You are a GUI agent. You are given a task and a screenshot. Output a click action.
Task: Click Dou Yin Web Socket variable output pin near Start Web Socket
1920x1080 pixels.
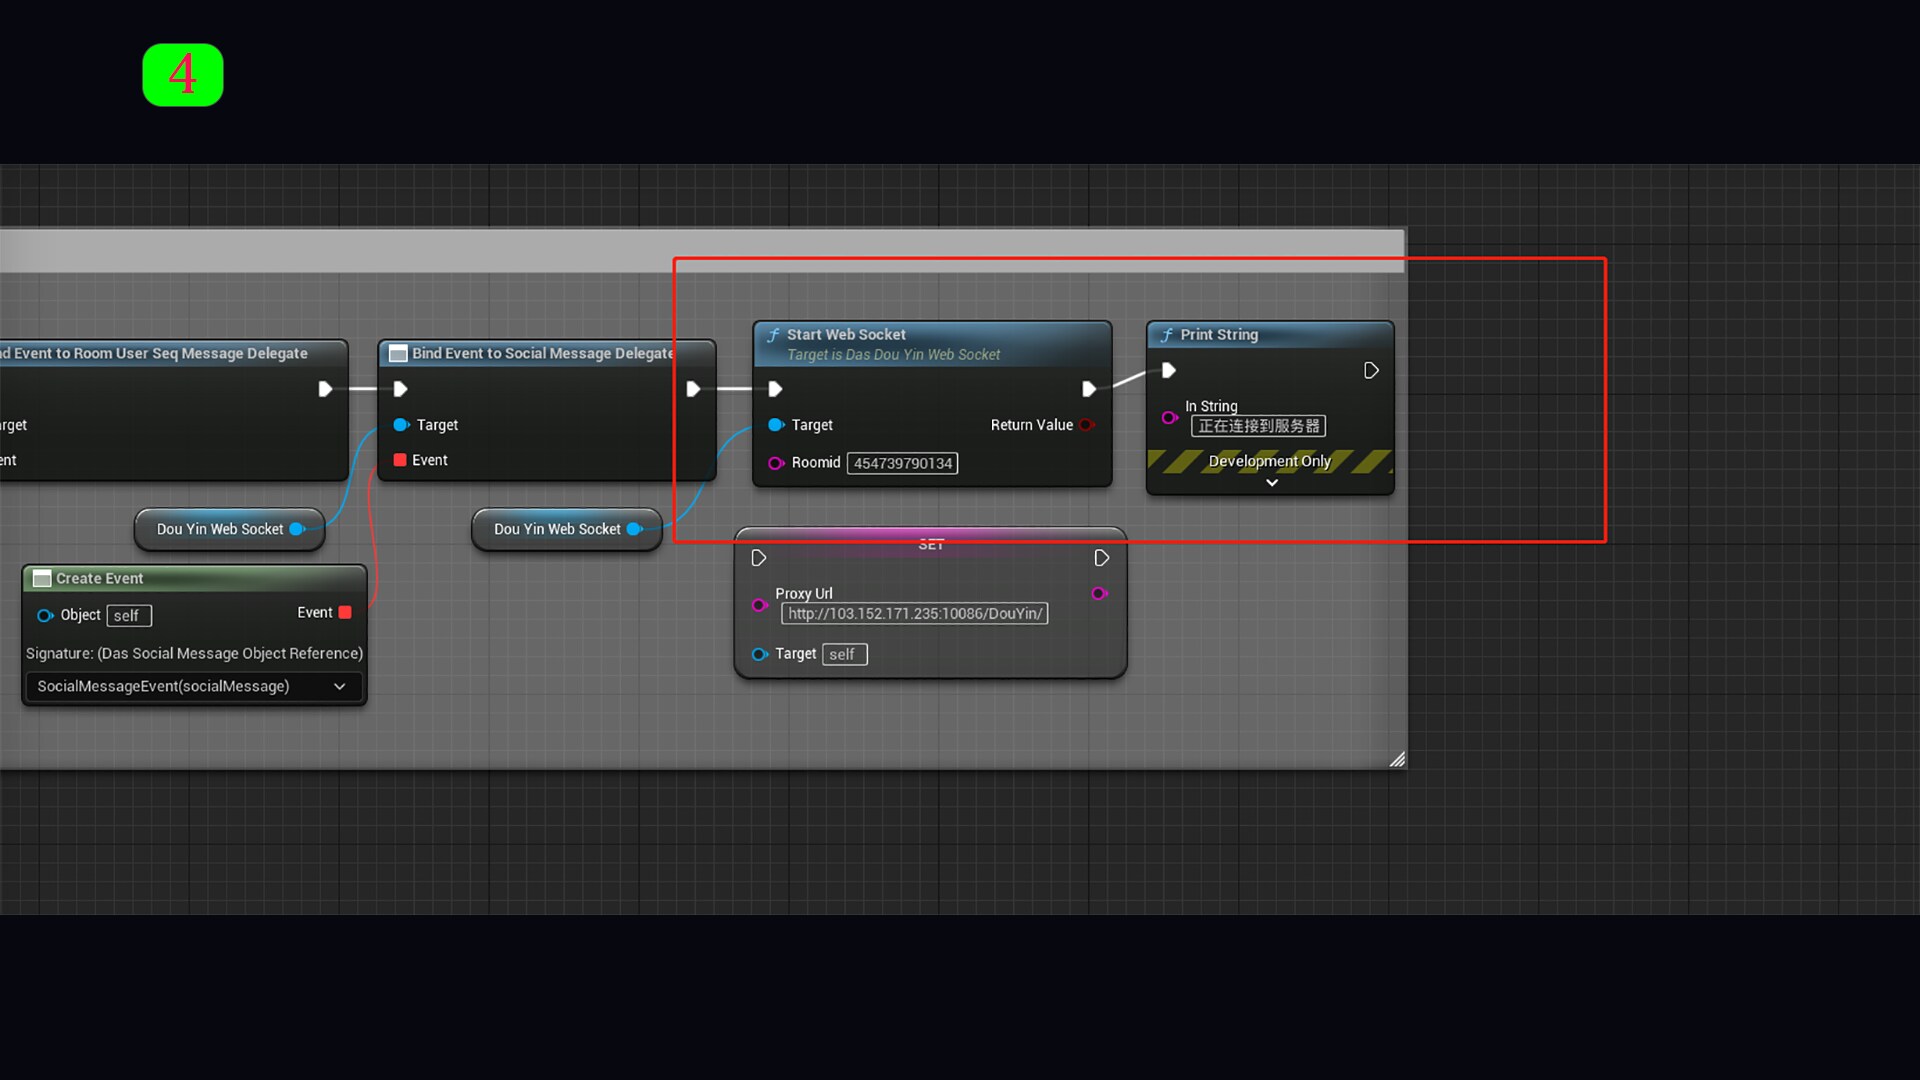[634, 529]
